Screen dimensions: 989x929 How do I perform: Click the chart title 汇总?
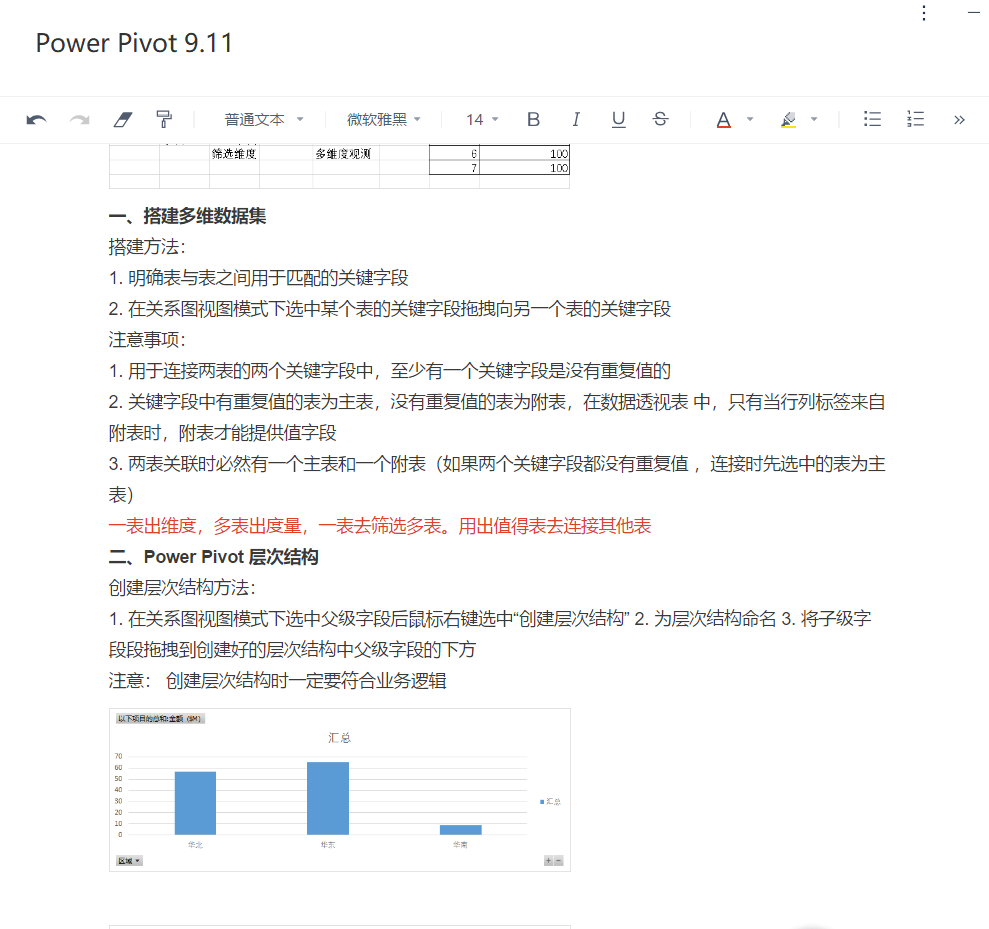[339, 738]
